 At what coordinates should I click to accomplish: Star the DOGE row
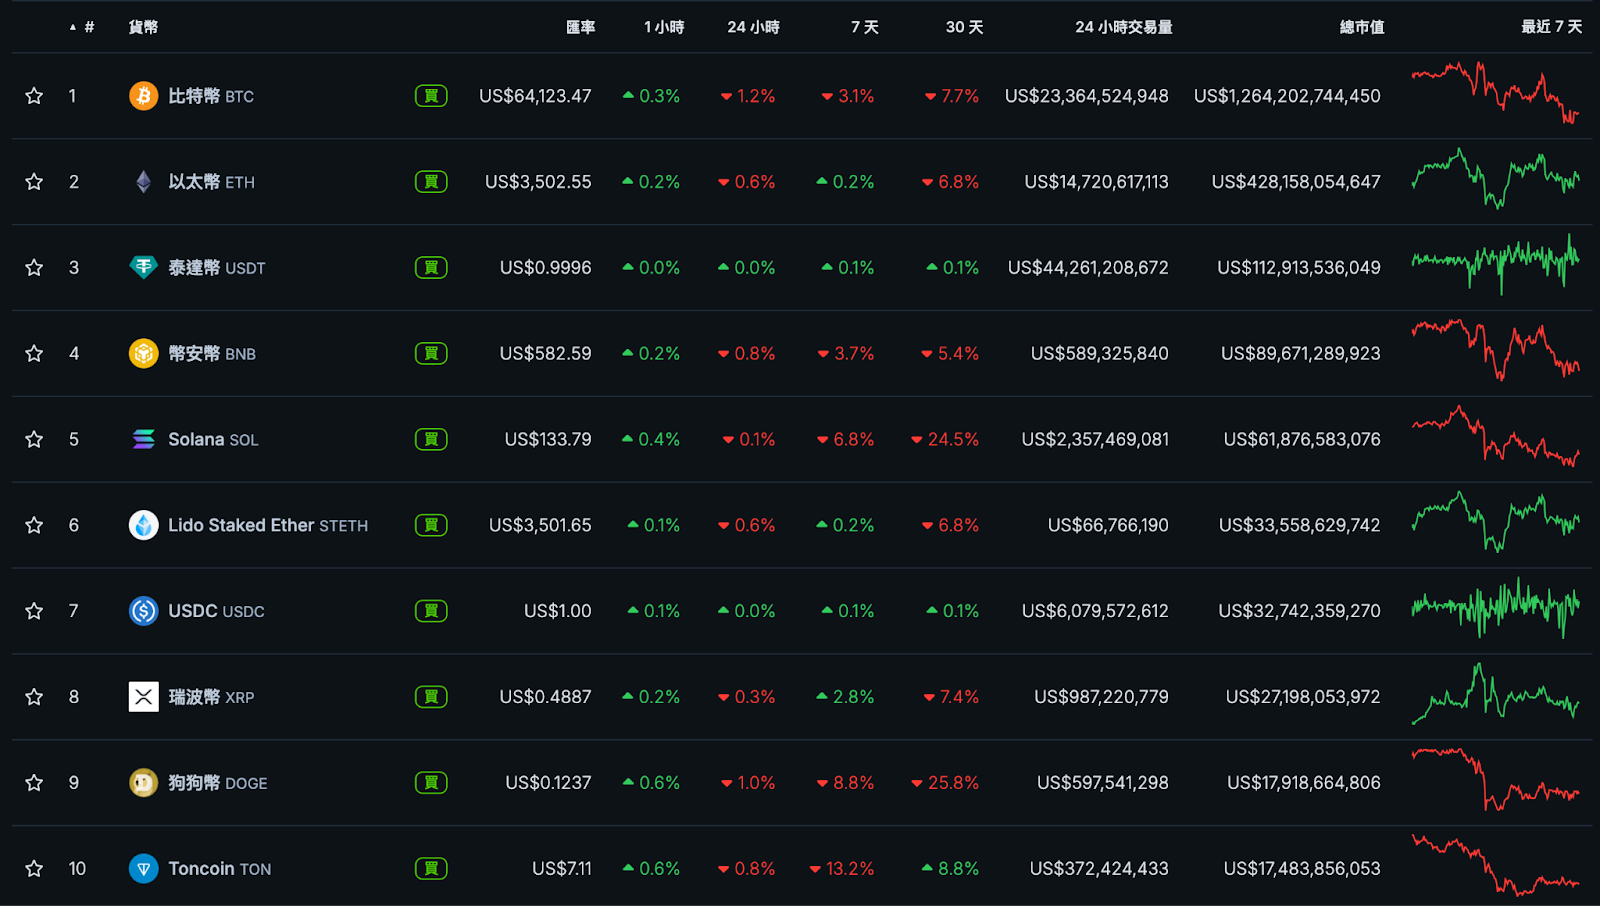pyautogui.click(x=34, y=783)
